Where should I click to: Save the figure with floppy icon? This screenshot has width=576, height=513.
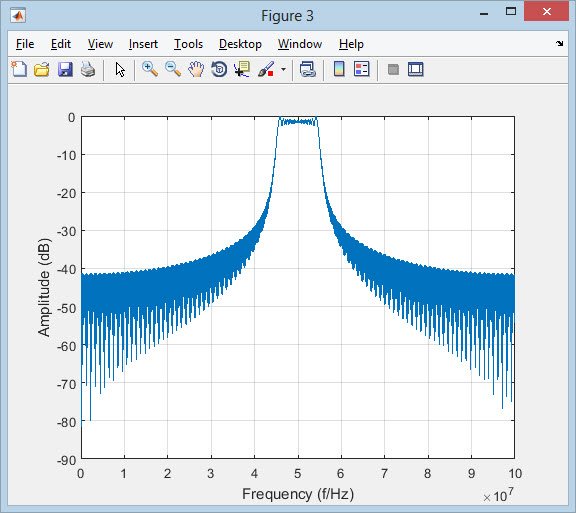click(65, 69)
